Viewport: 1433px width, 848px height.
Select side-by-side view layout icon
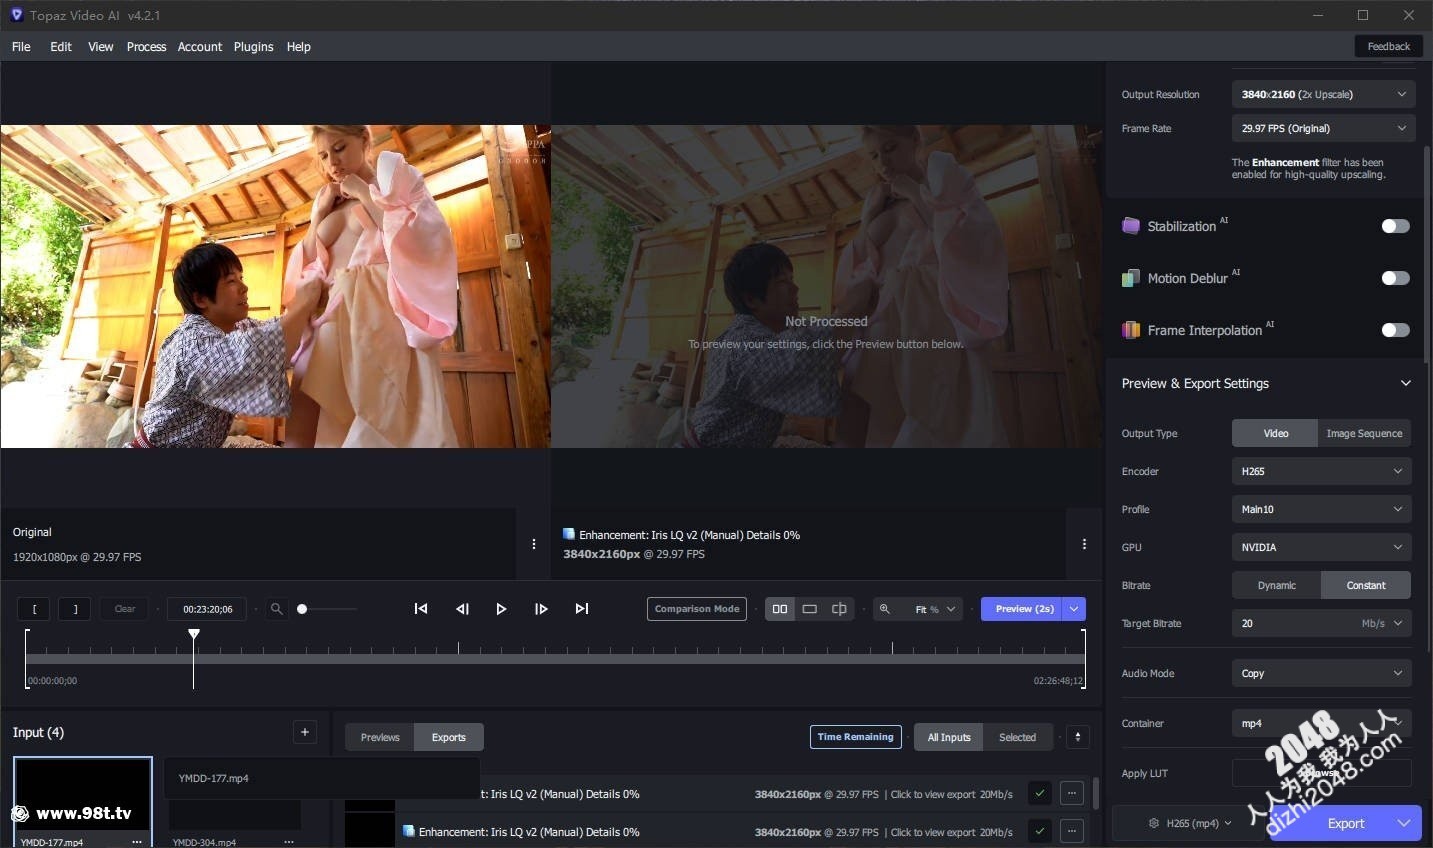coord(780,609)
